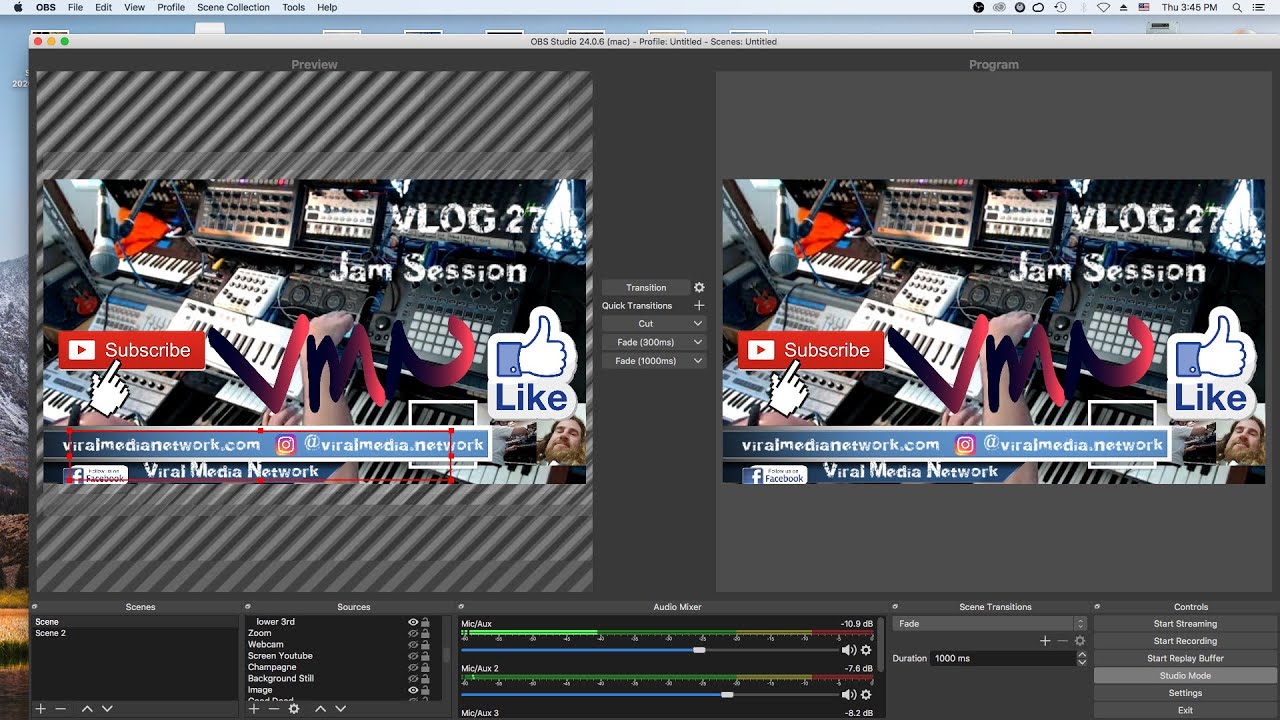Open the File menu
The height and width of the screenshot is (720, 1280).
click(75, 7)
